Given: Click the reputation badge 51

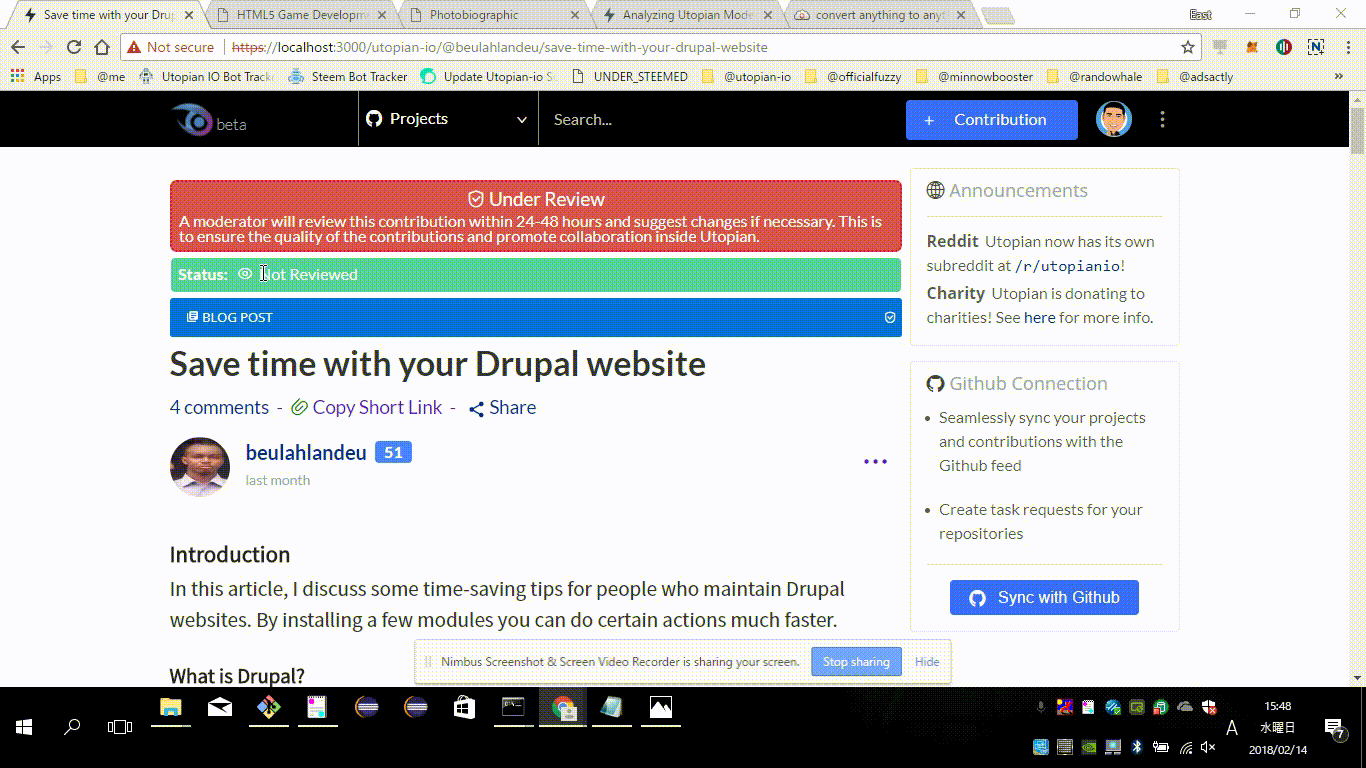Looking at the screenshot, I should tap(393, 453).
